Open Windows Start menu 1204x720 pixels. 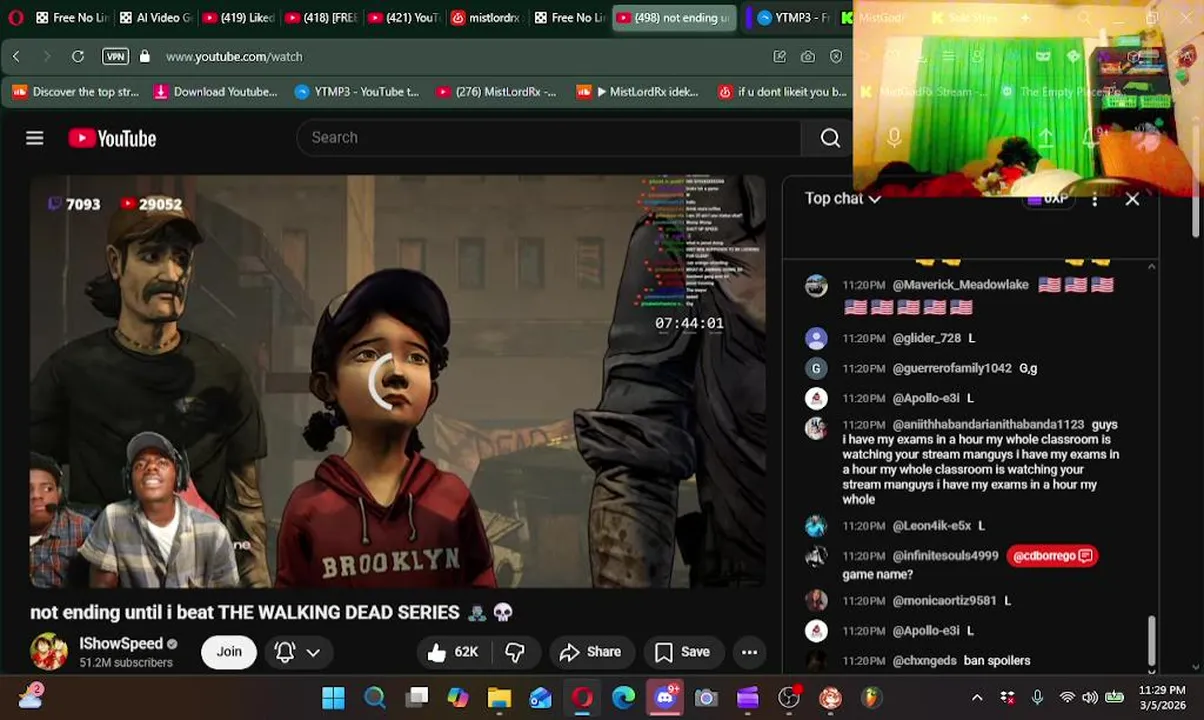[x=333, y=698]
